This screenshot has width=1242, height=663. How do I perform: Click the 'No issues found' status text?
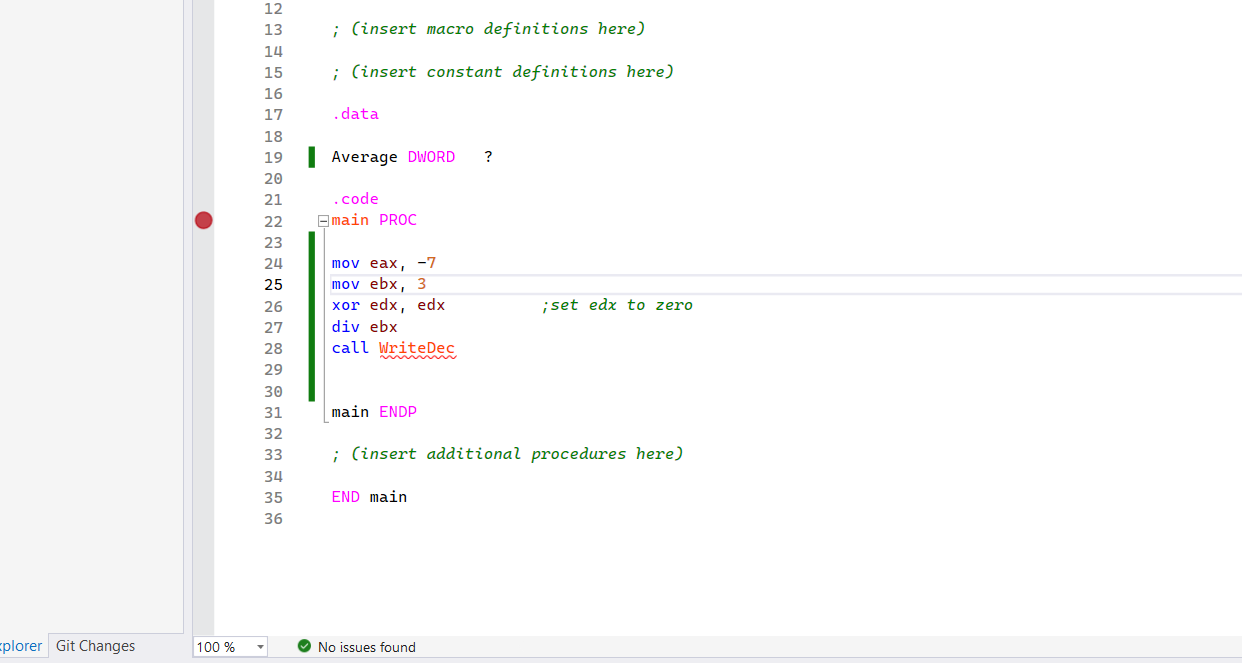(365, 647)
